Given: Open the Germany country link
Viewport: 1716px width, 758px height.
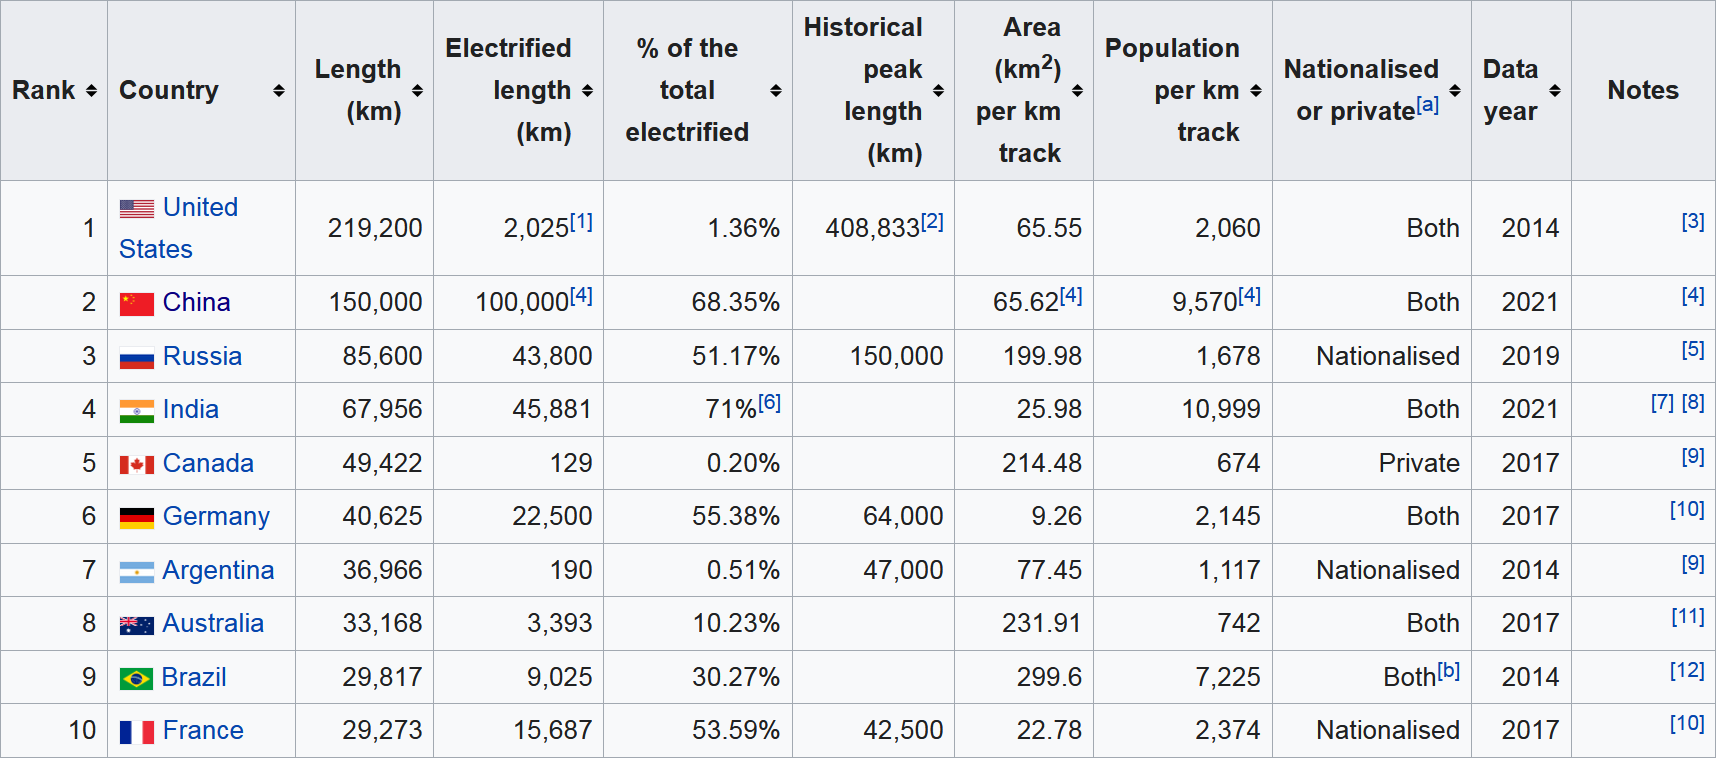Looking at the screenshot, I should [x=216, y=516].
